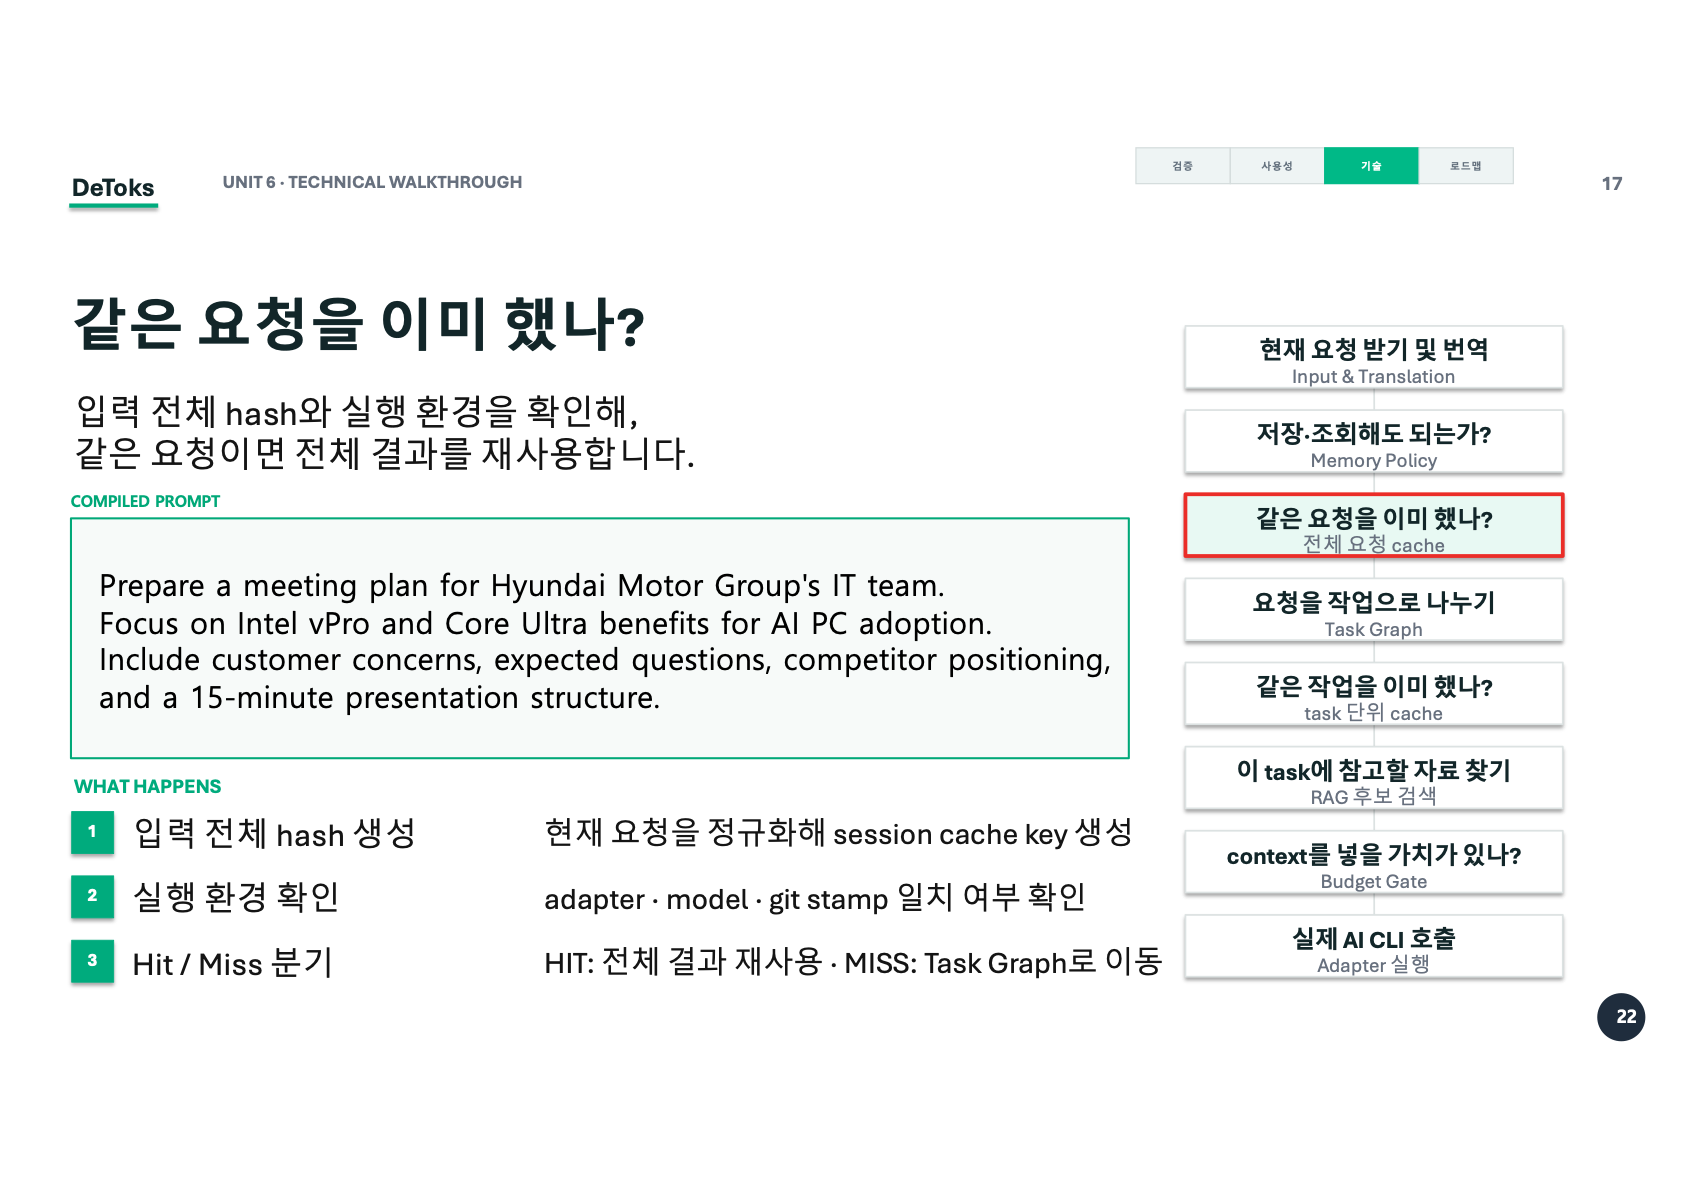This screenshot has width=1684, height=1191.
Task: Select the highlighted 전체 요청 cache step
Action: [x=1373, y=526]
